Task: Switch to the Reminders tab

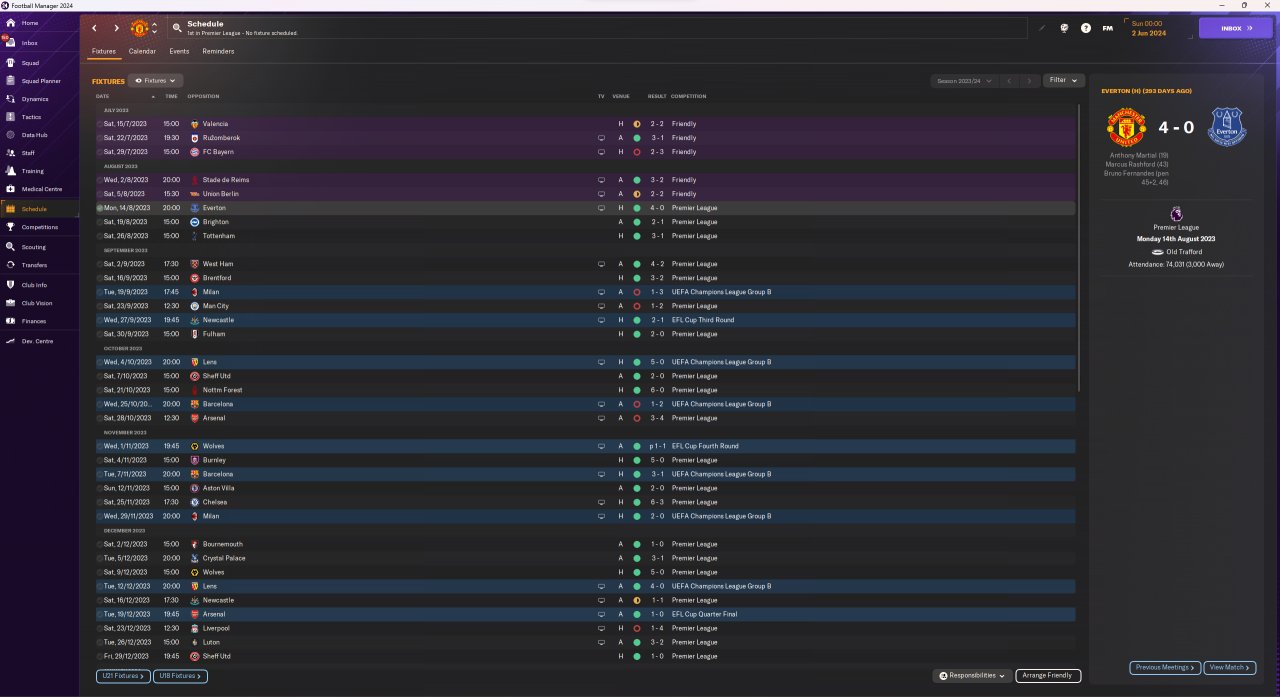Action: 218,51
